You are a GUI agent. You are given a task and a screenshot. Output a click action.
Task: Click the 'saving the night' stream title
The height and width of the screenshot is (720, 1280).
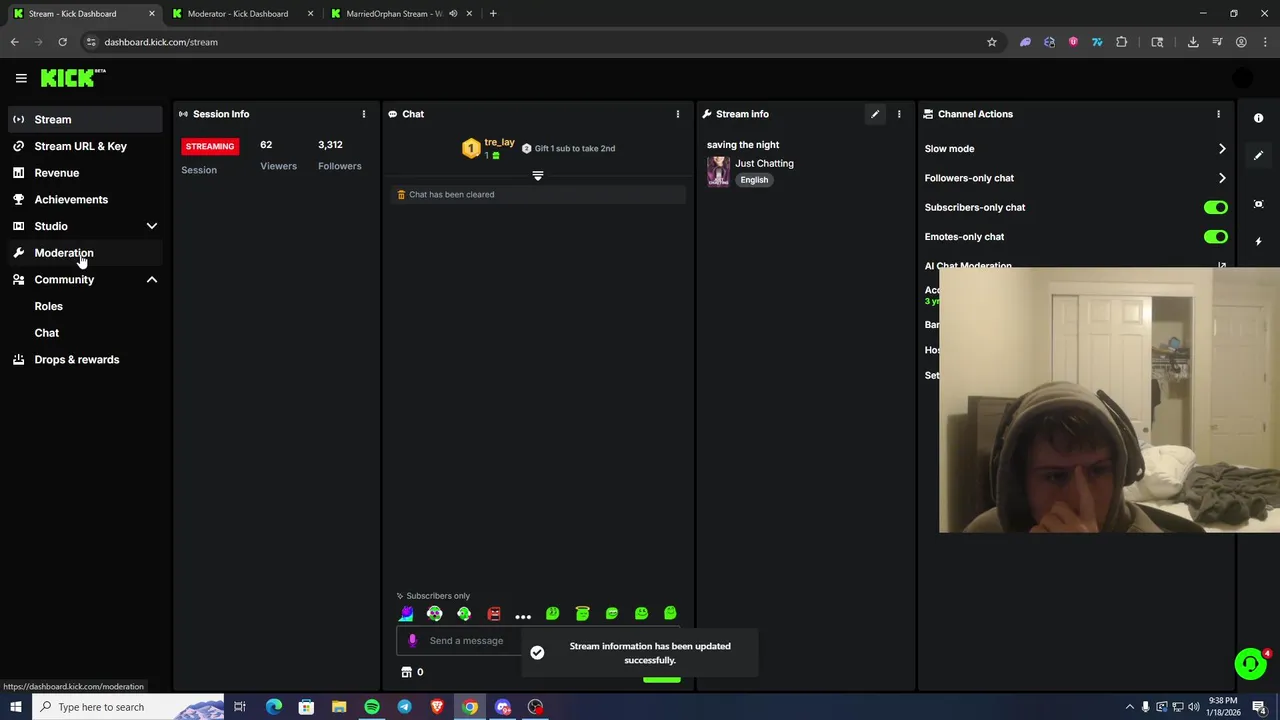coord(743,145)
